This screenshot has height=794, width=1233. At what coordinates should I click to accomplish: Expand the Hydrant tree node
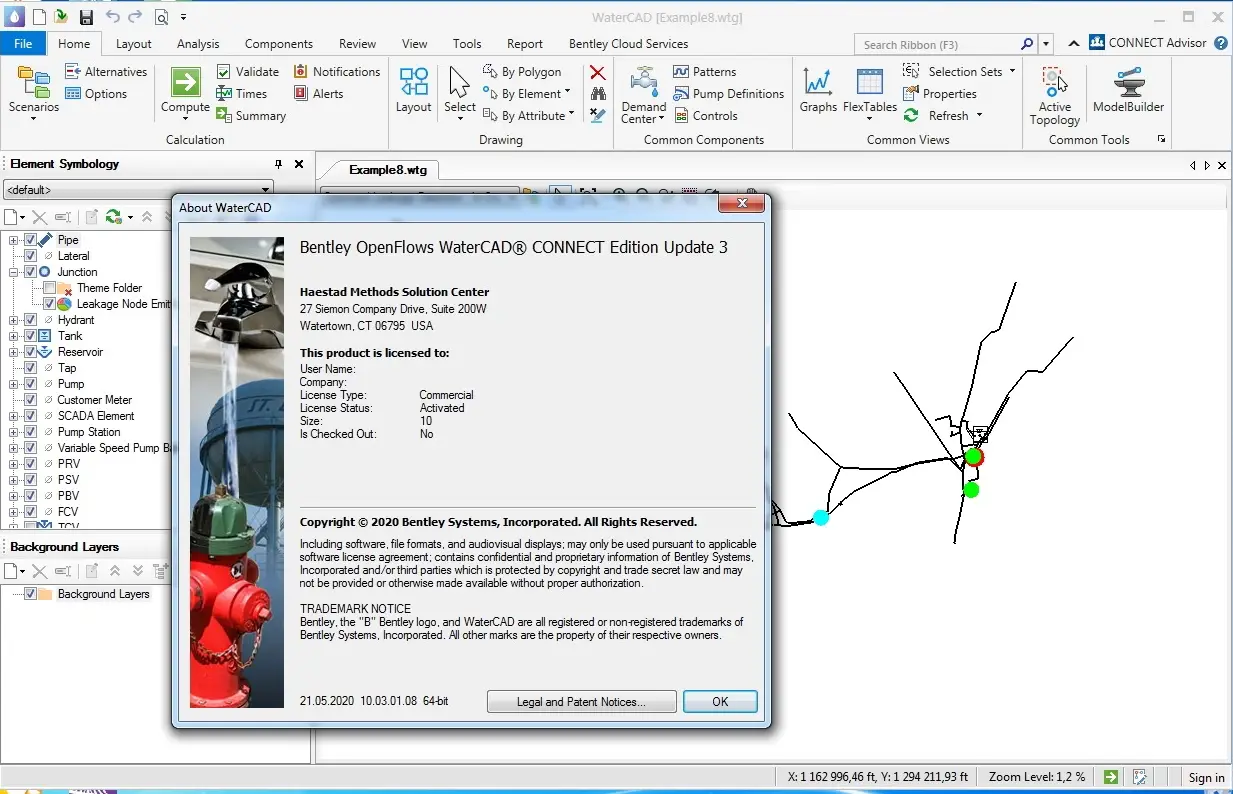point(14,320)
